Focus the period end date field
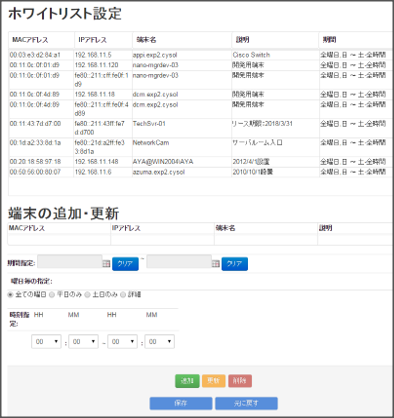 (x=179, y=262)
